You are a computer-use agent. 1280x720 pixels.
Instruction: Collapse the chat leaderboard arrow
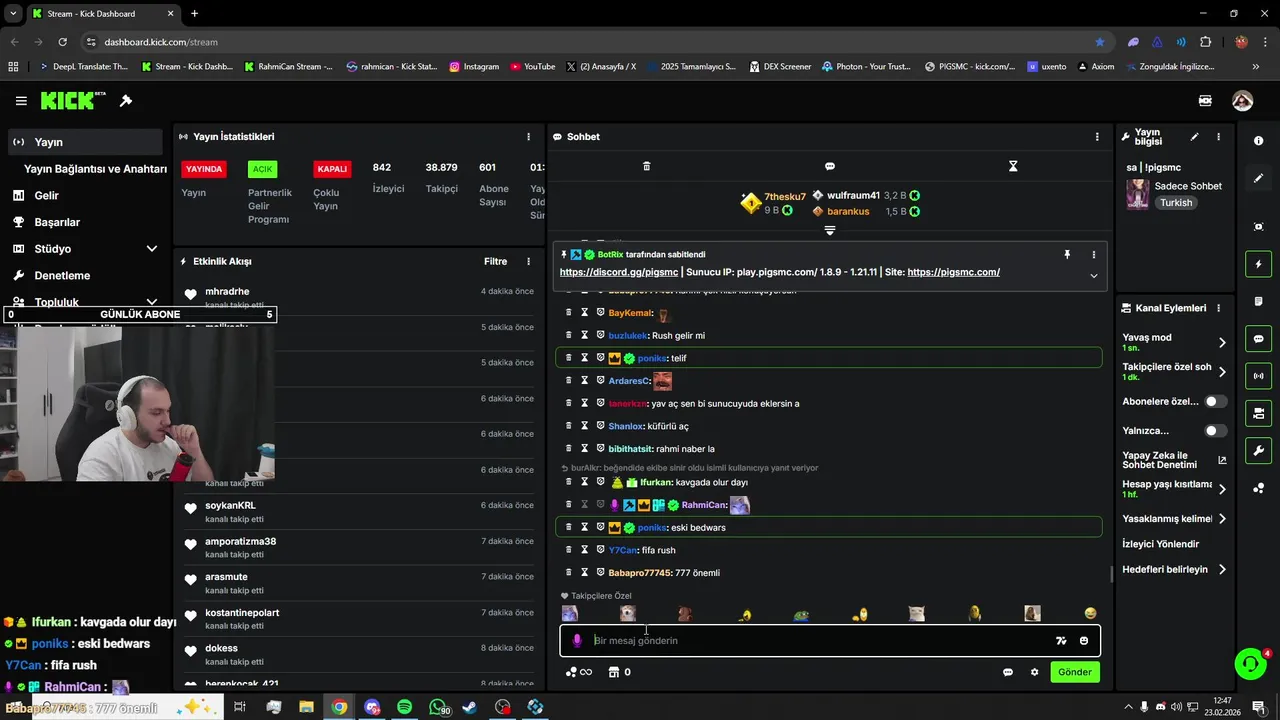[829, 231]
